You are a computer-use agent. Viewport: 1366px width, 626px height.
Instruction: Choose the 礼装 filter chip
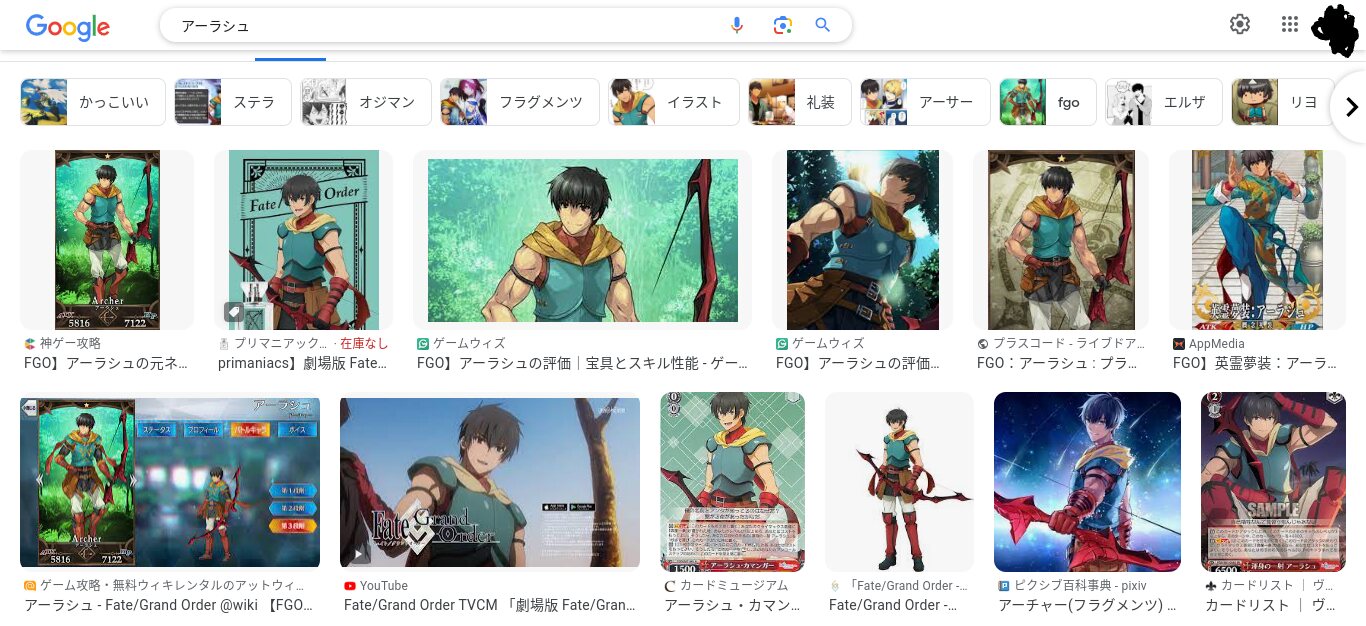coord(800,102)
